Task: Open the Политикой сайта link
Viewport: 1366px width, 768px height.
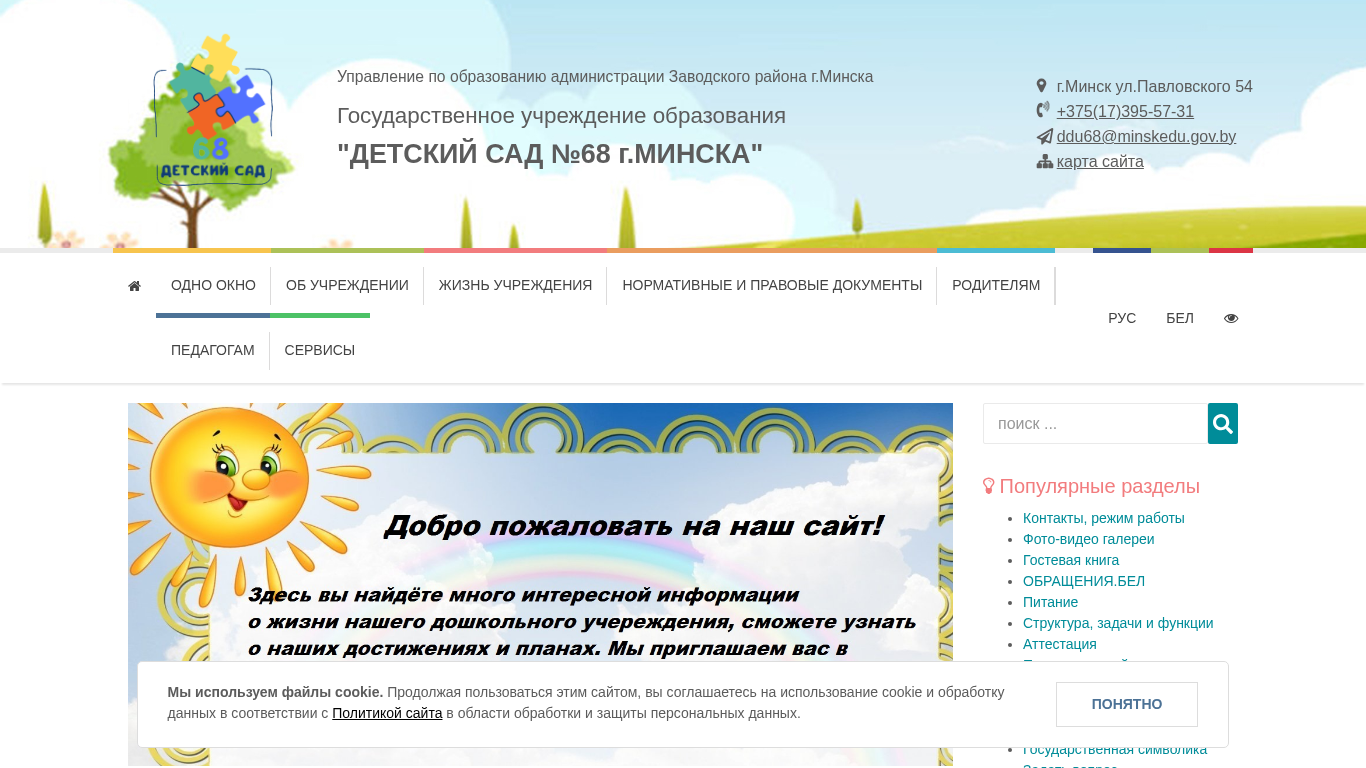Action: (x=387, y=713)
